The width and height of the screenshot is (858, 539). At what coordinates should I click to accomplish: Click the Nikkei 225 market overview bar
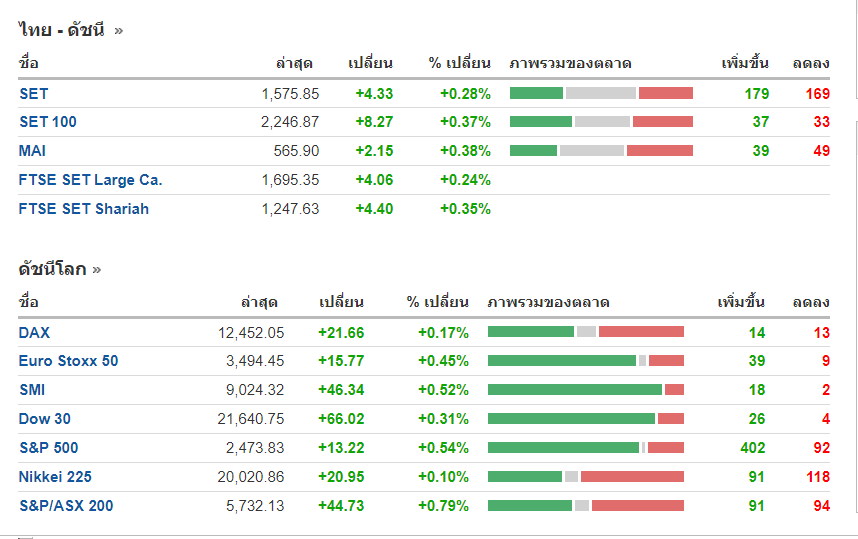click(x=586, y=477)
